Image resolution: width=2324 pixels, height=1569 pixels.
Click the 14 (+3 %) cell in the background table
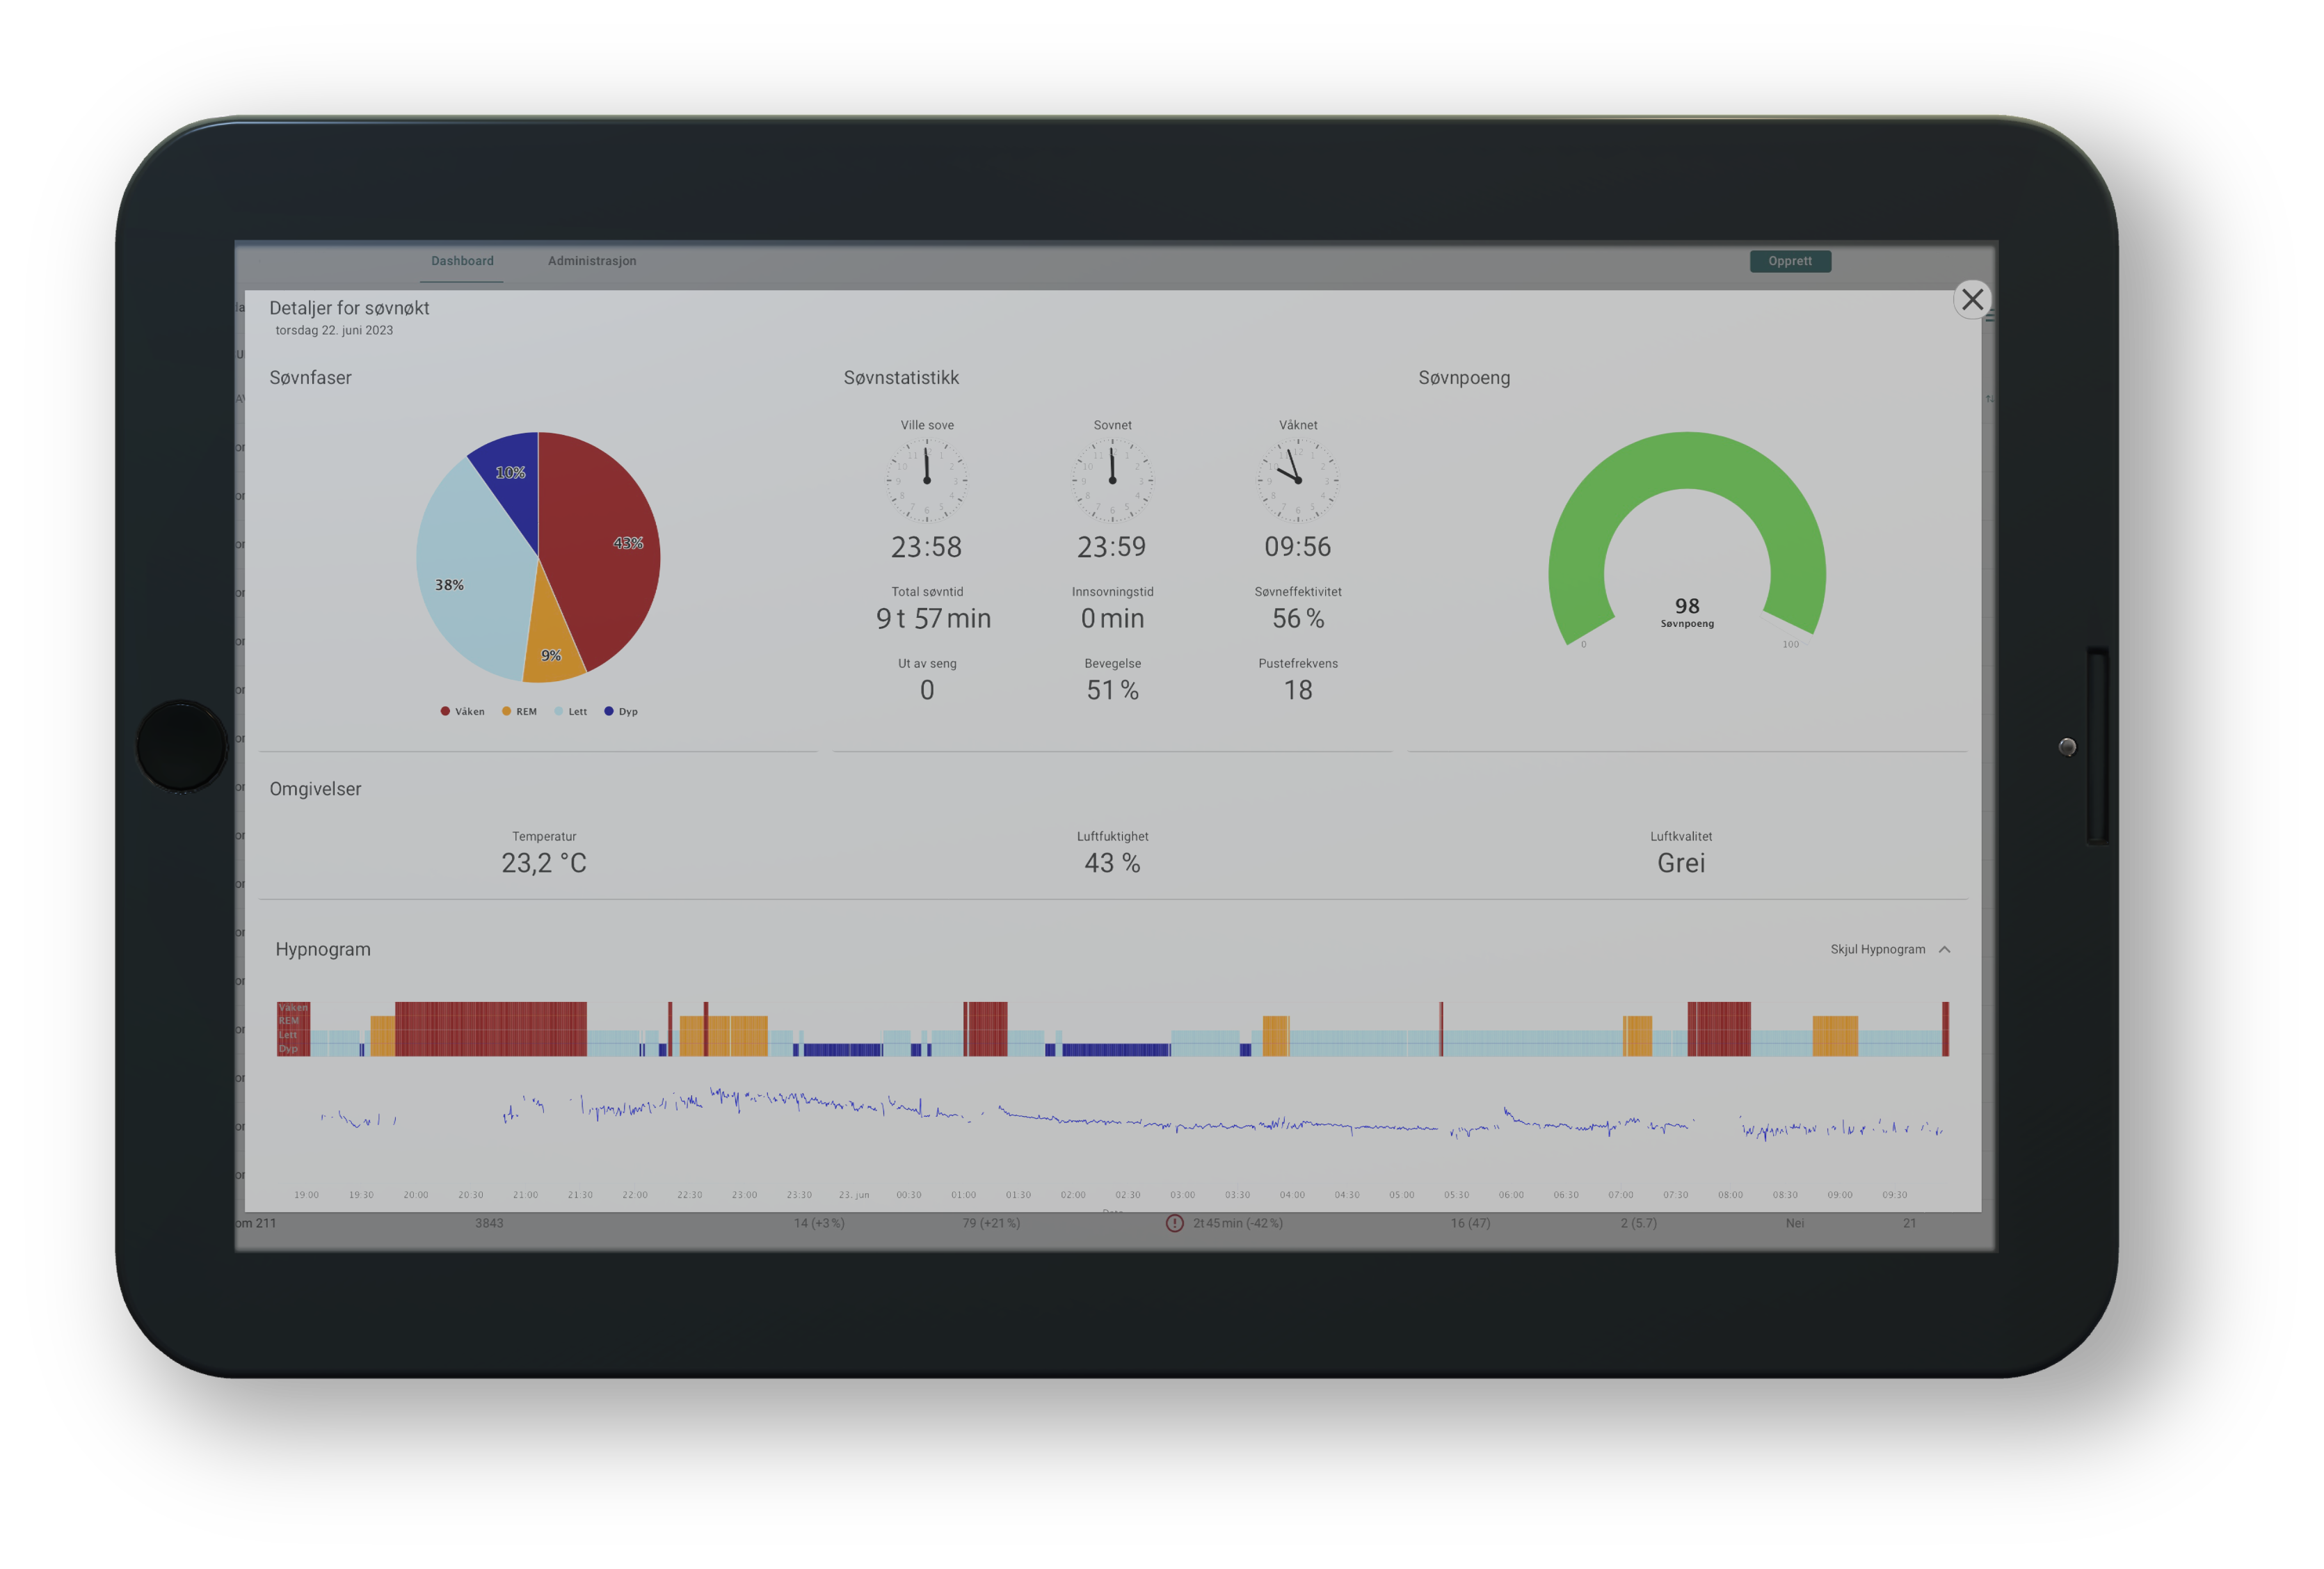tap(819, 1223)
